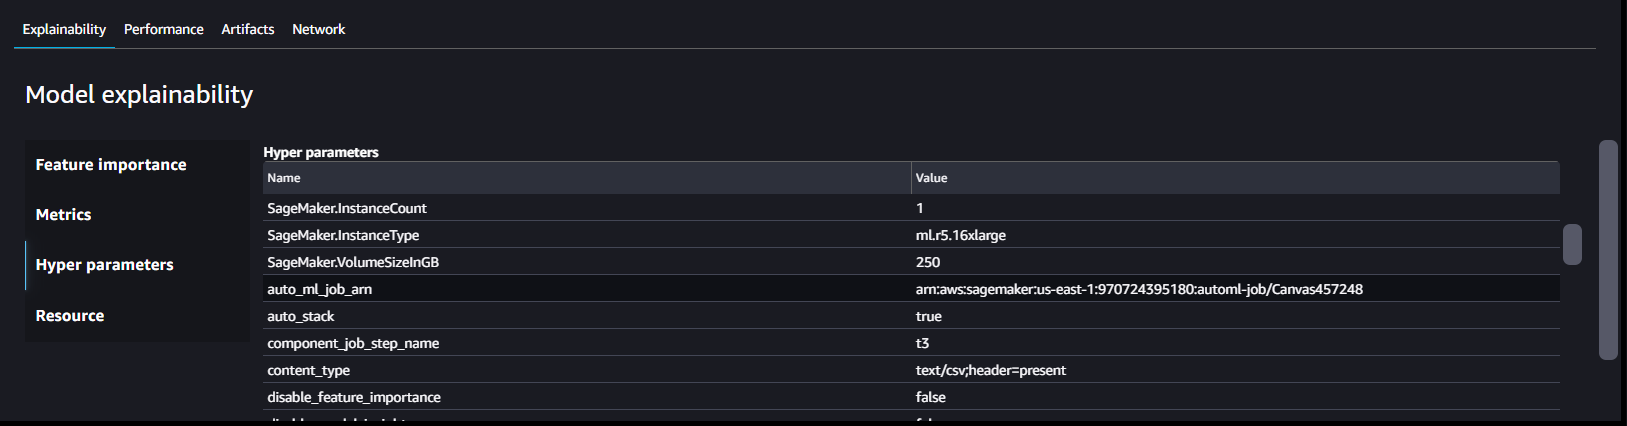
Task: Select the auto_stack row
Action: tap(911, 316)
